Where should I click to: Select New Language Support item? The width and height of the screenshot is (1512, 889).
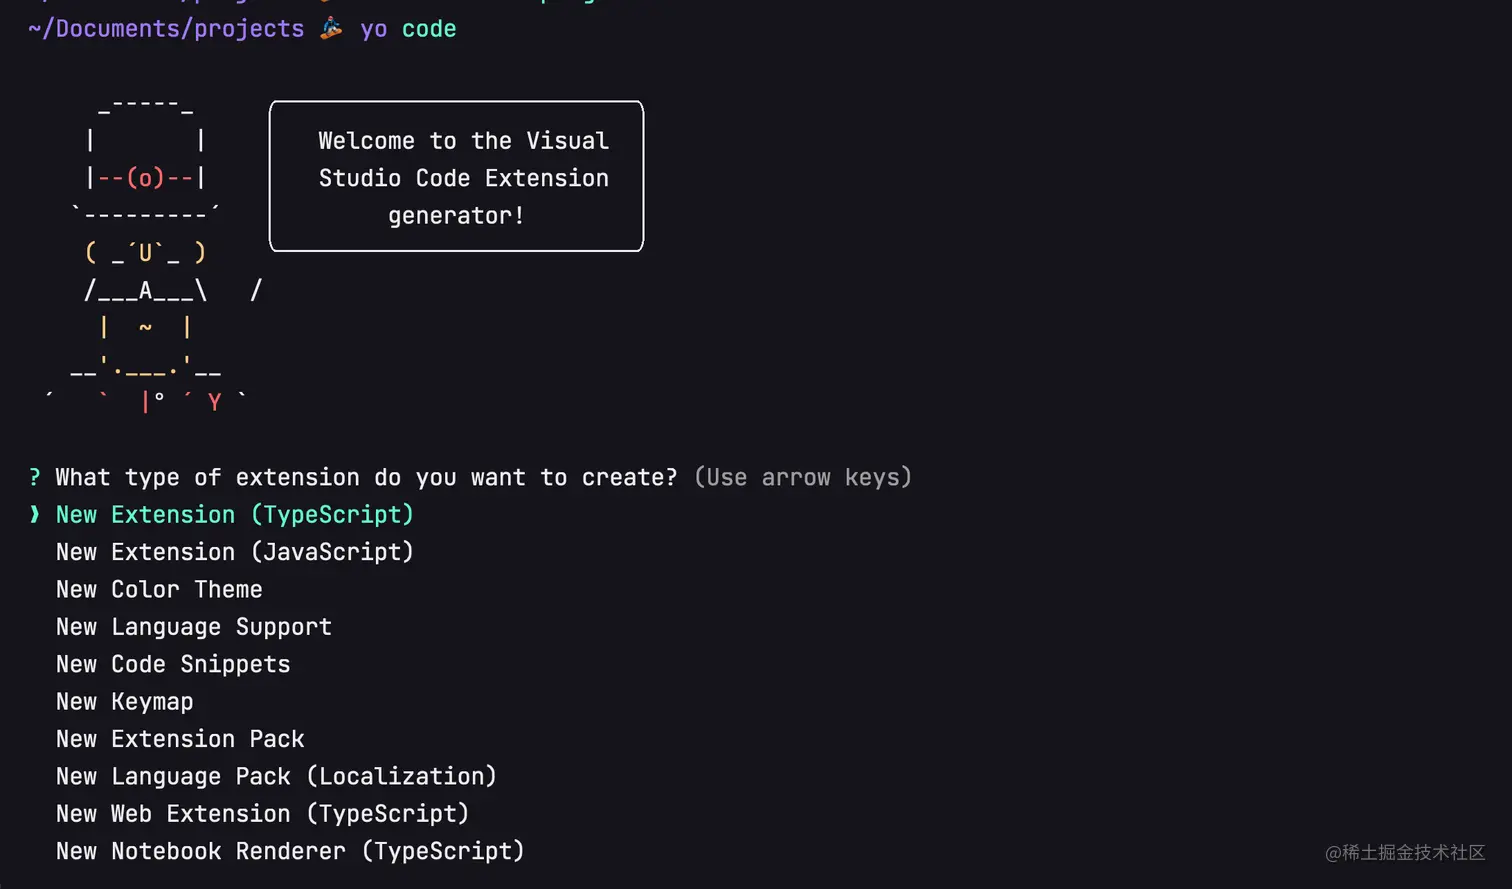coord(193,627)
